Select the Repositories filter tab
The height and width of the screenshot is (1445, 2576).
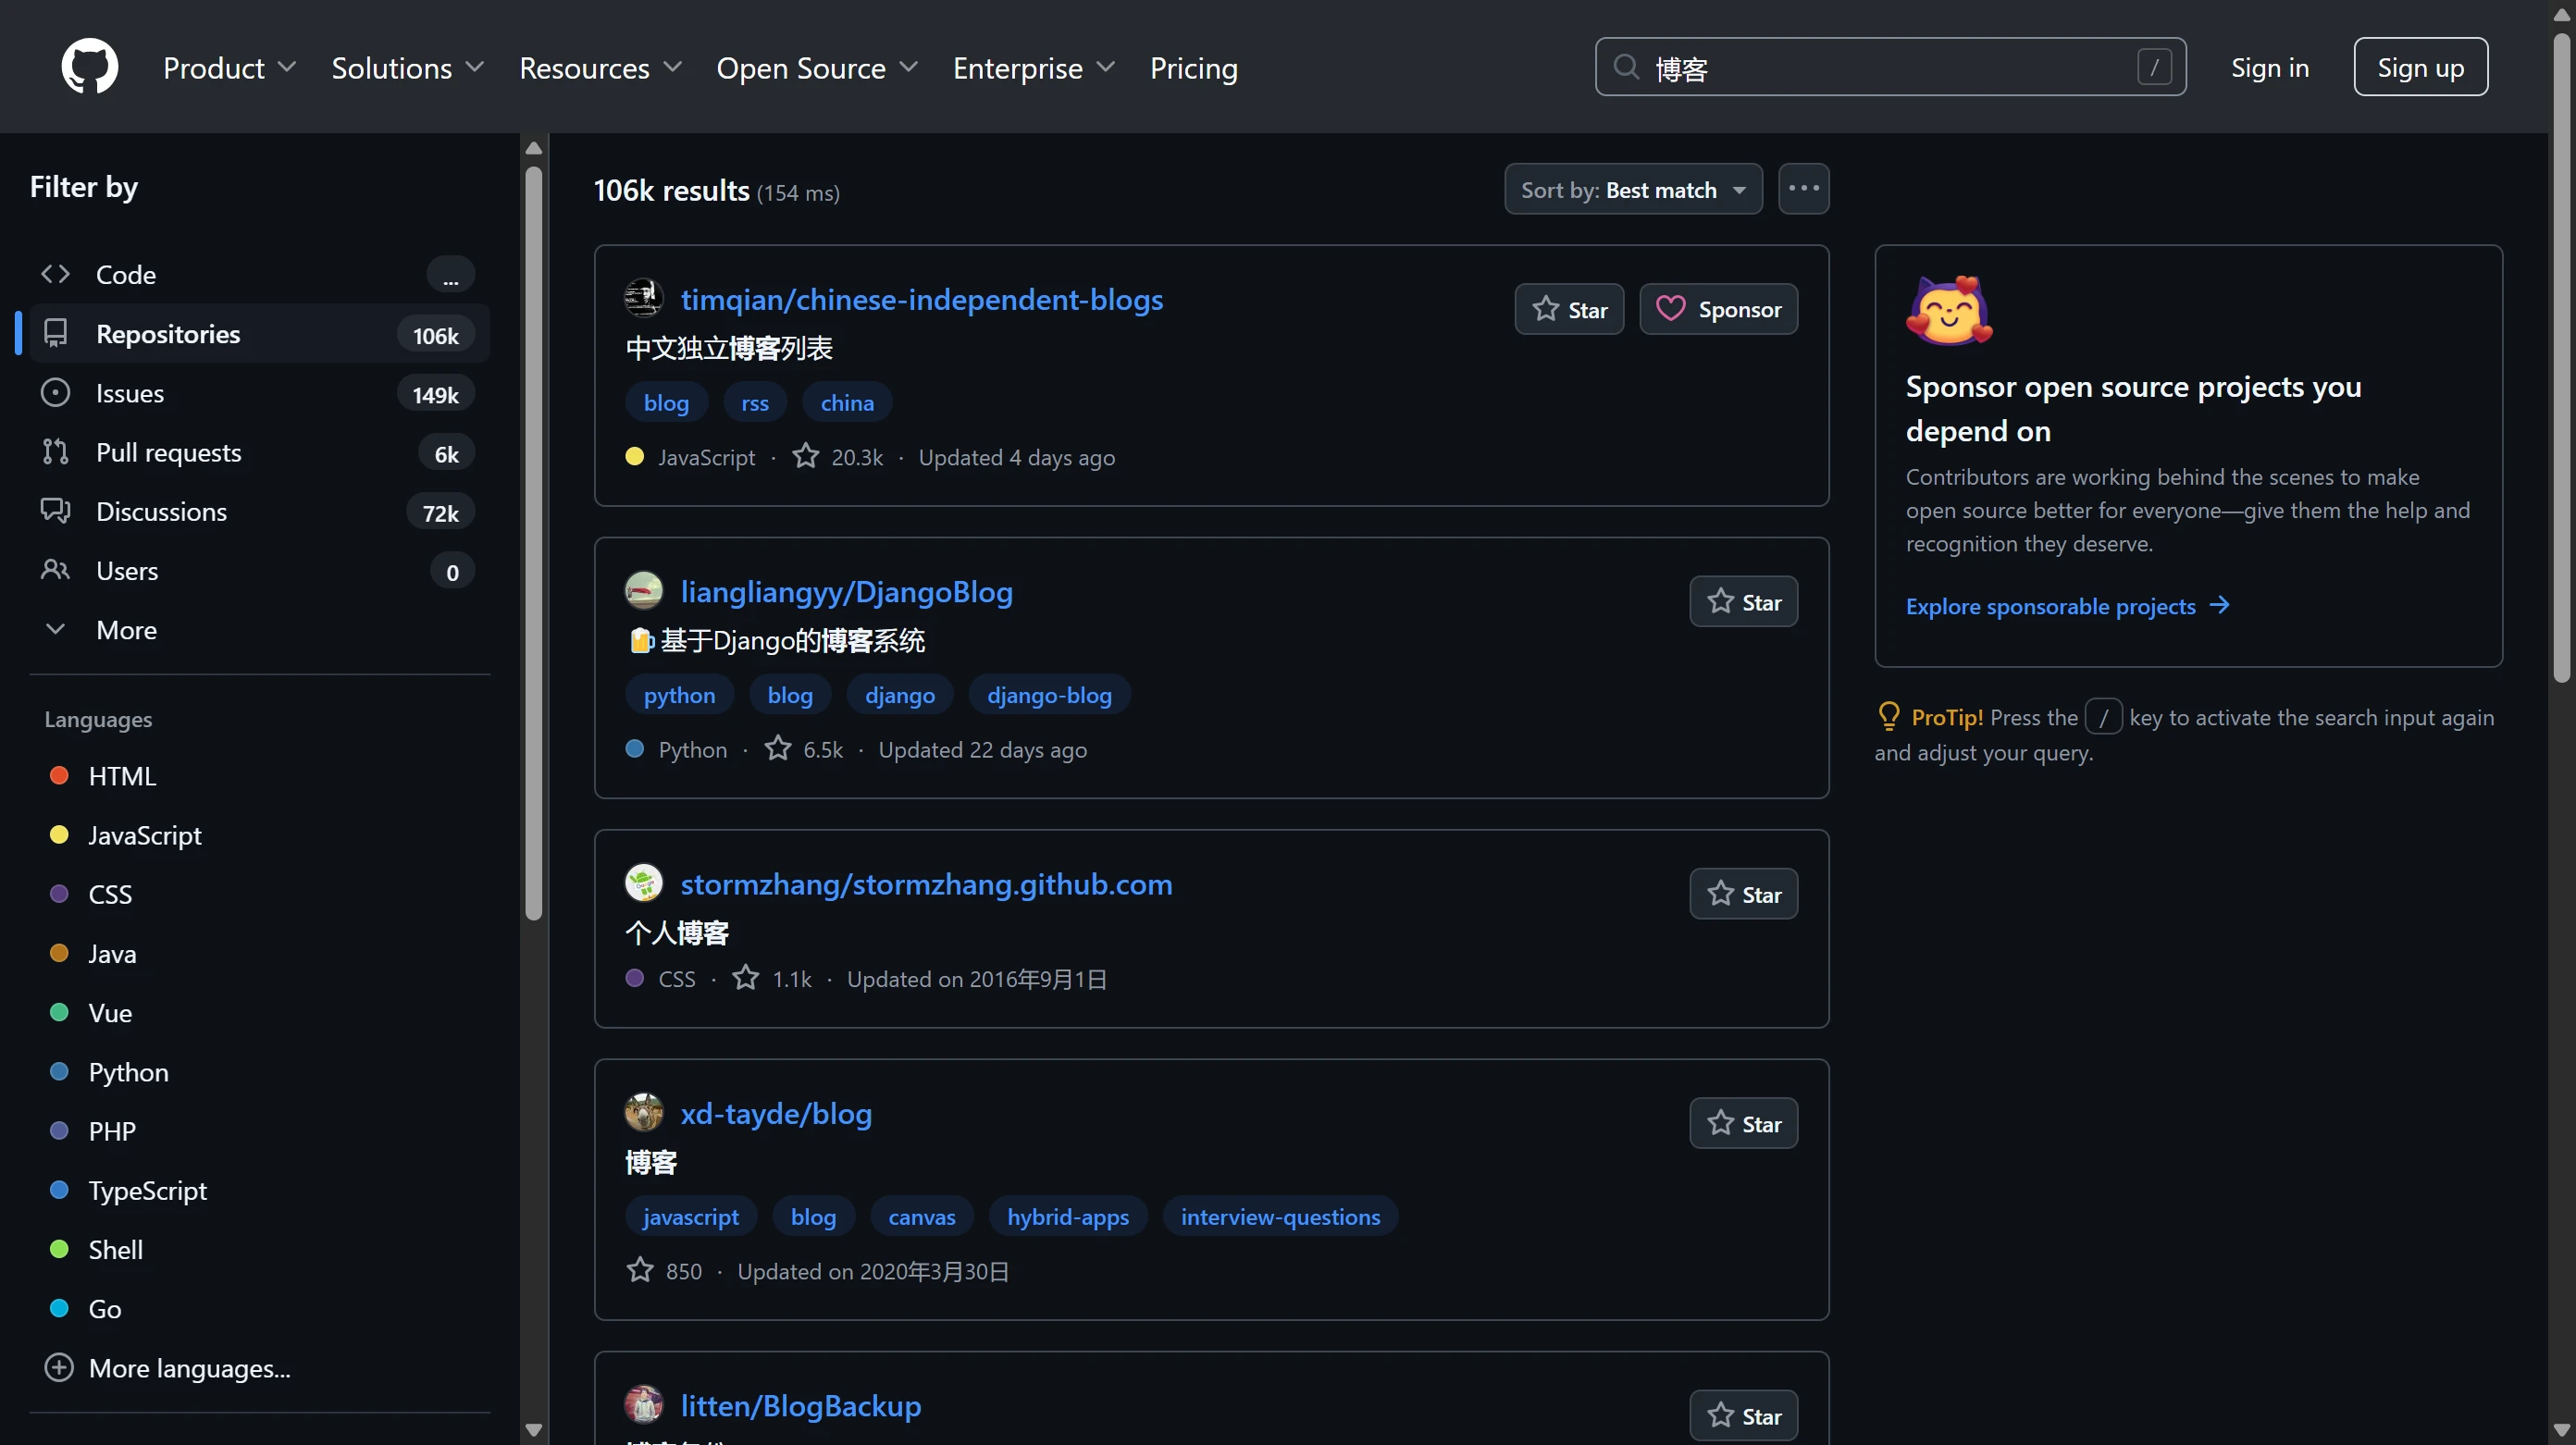[x=168, y=334]
